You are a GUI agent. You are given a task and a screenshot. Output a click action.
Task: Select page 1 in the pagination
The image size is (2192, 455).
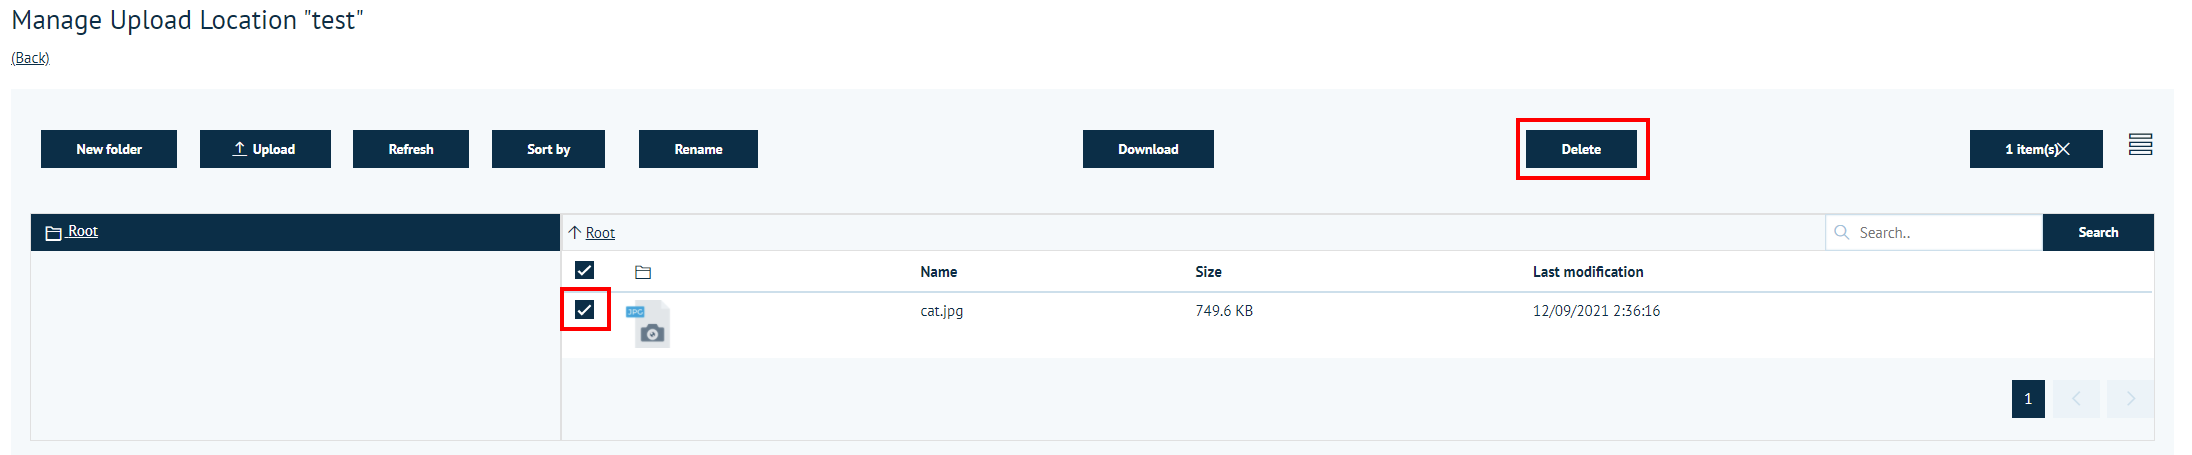2028,399
